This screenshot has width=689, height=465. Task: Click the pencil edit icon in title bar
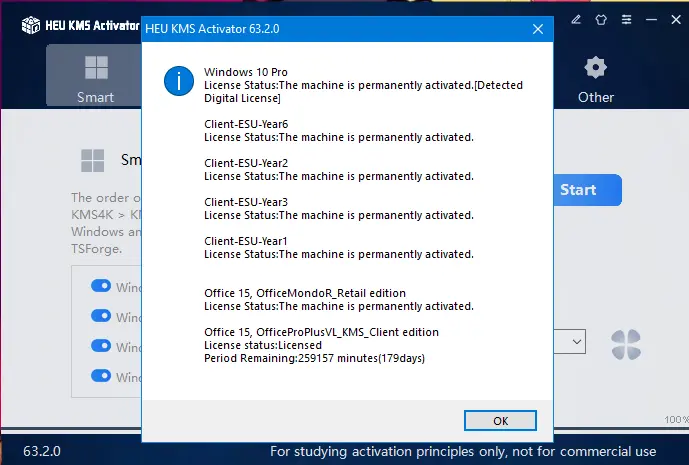pyautogui.click(x=576, y=19)
